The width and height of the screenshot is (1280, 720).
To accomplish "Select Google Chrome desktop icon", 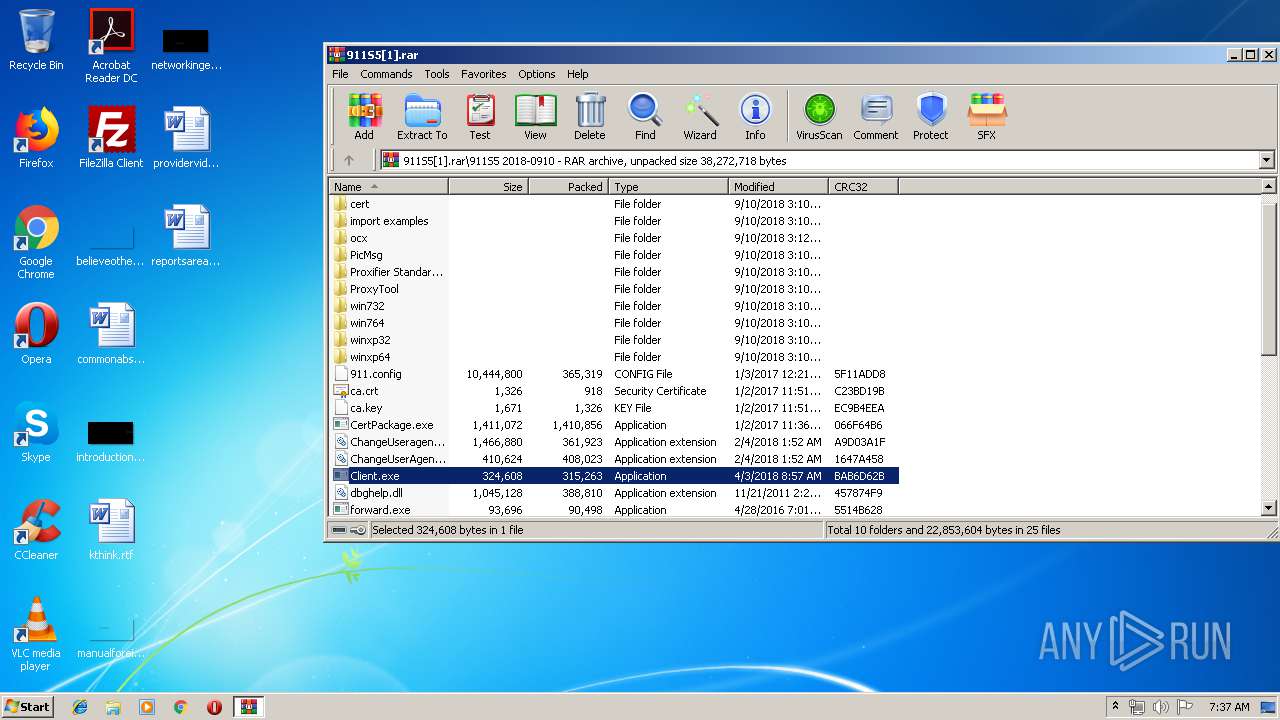I will [x=36, y=243].
